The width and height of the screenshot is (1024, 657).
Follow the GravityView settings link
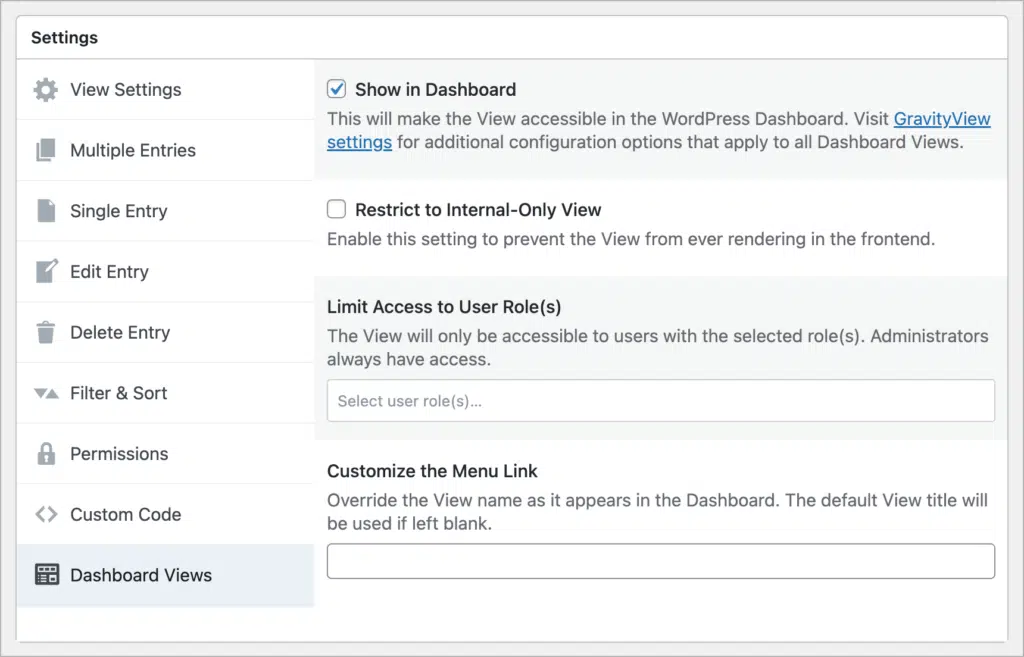942,119
